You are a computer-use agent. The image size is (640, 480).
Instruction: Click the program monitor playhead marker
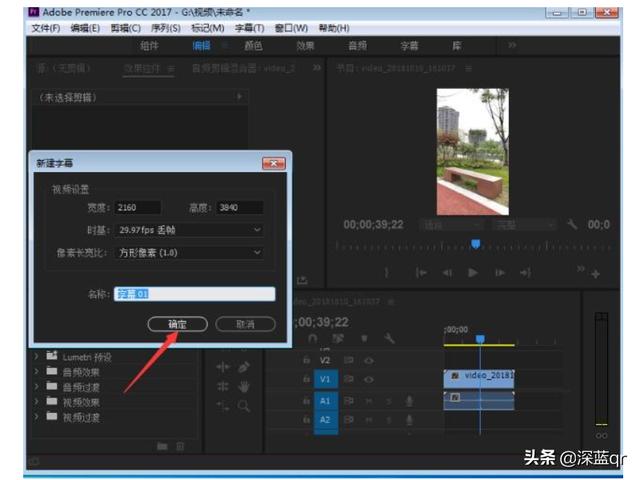tap(476, 243)
